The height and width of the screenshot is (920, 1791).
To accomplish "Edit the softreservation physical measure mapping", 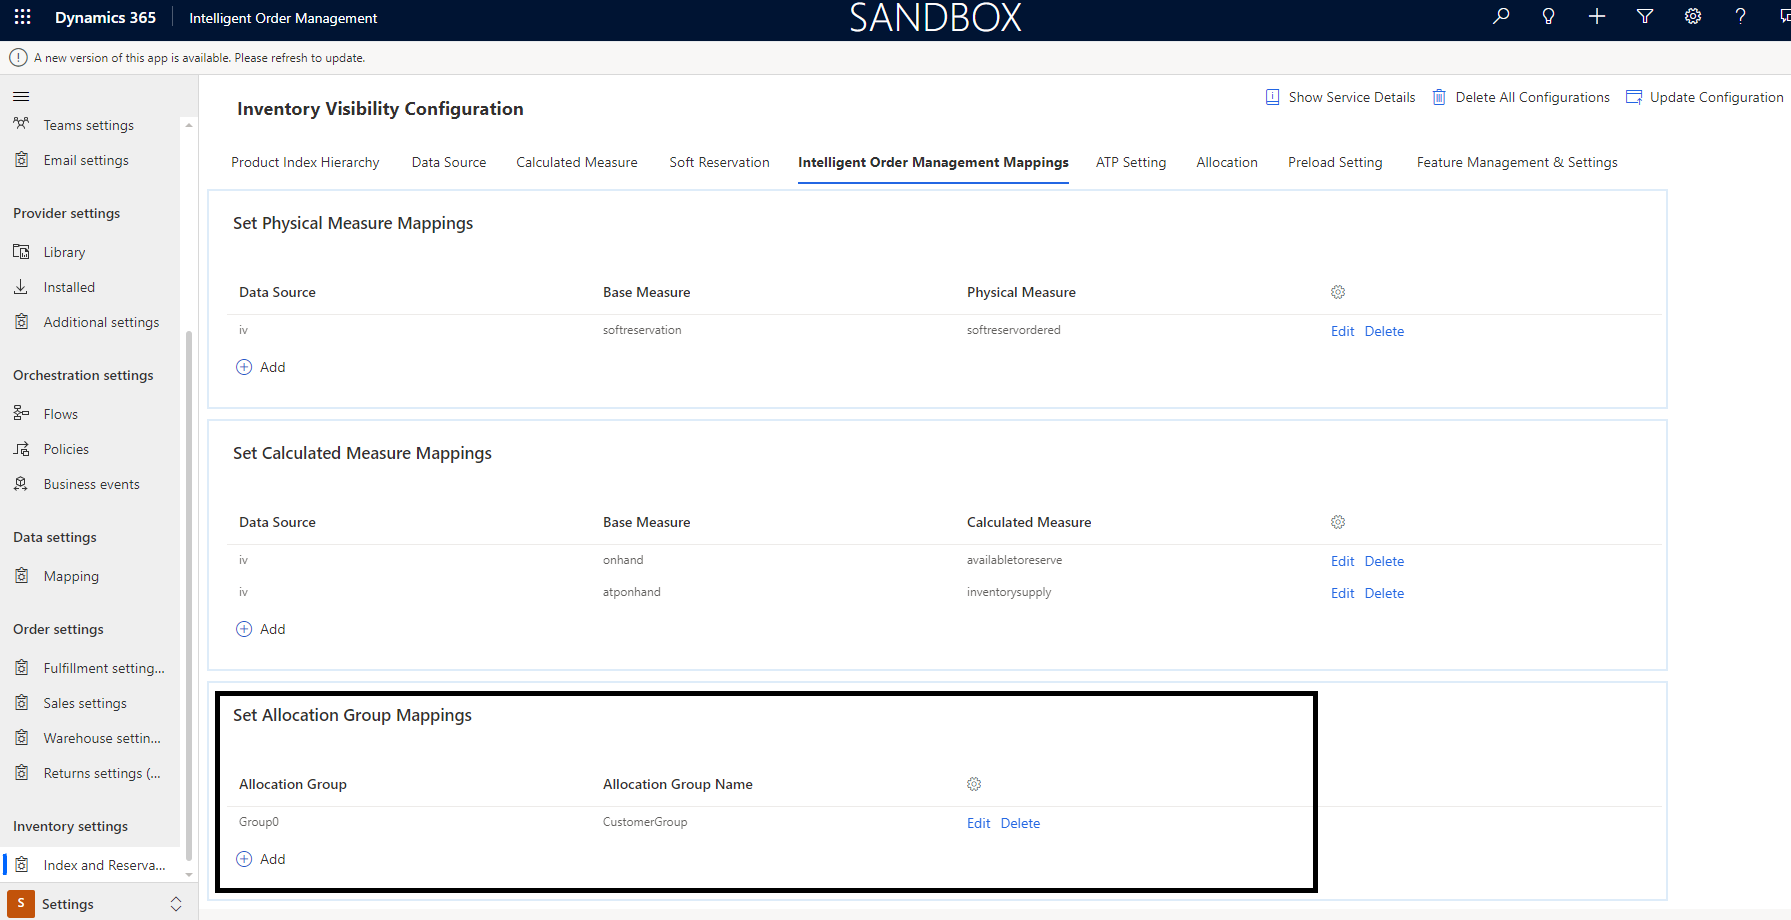I will (1342, 331).
